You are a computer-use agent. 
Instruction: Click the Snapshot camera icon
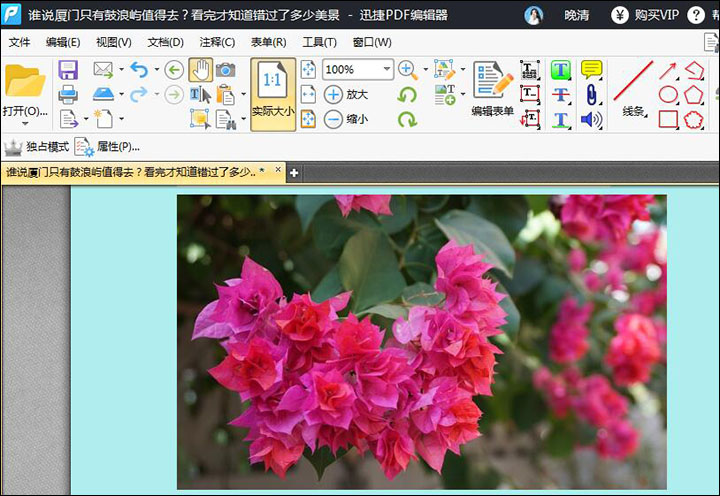(x=226, y=70)
